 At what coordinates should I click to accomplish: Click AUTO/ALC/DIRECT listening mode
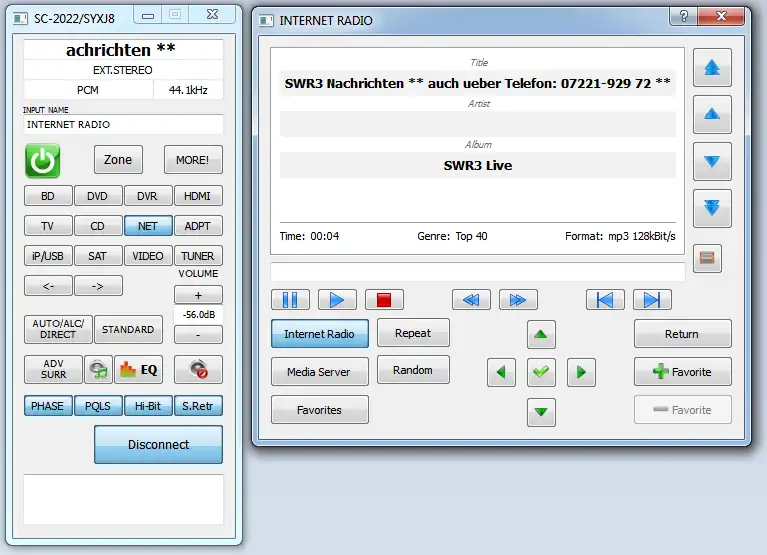(x=58, y=329)
